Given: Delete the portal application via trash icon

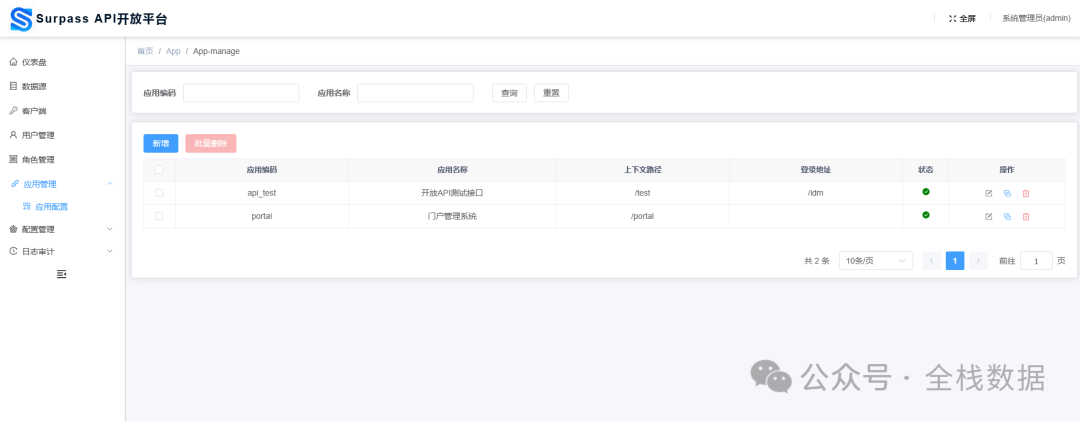Looking at the screenshot, I should click(1025, 216).
